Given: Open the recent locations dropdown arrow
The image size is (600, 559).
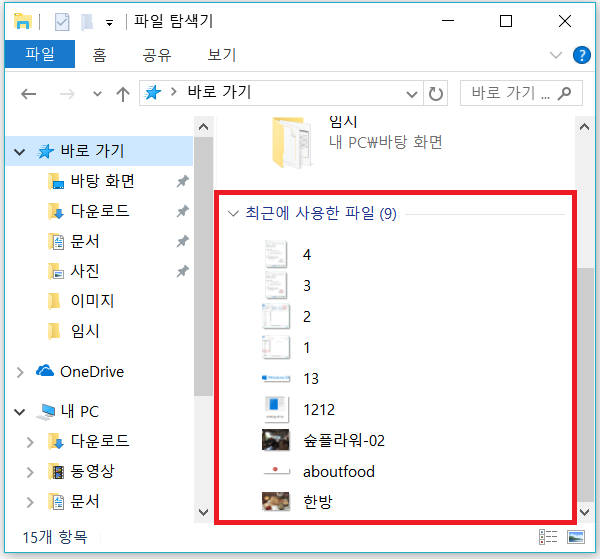Looking at the screenshot, I should [x=98, y=94].
